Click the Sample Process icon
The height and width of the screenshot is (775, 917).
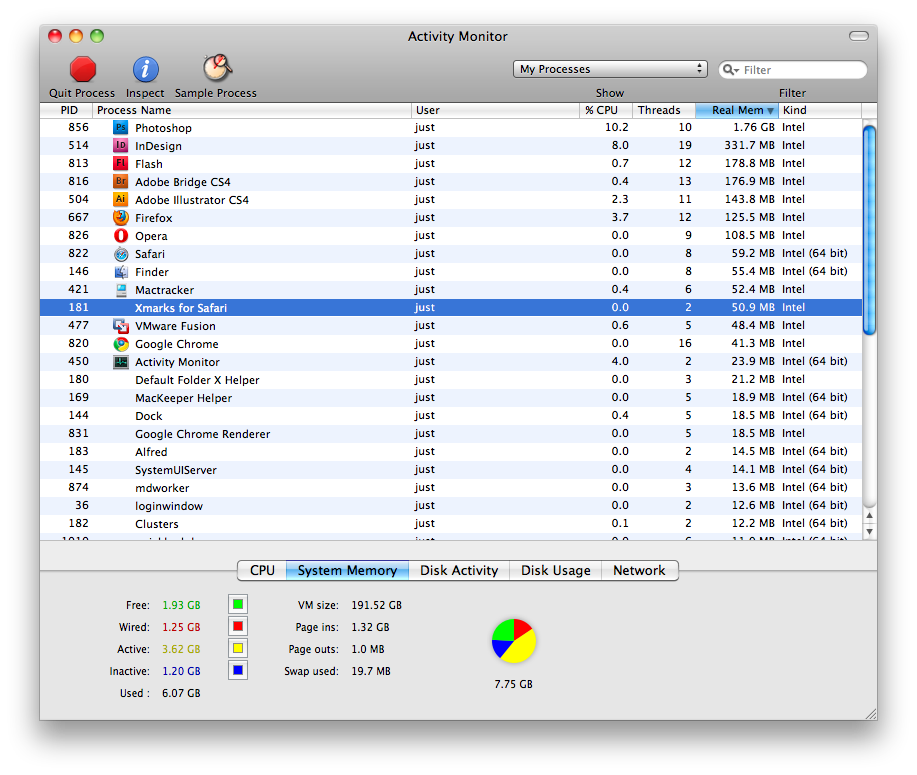click(217, 68)
